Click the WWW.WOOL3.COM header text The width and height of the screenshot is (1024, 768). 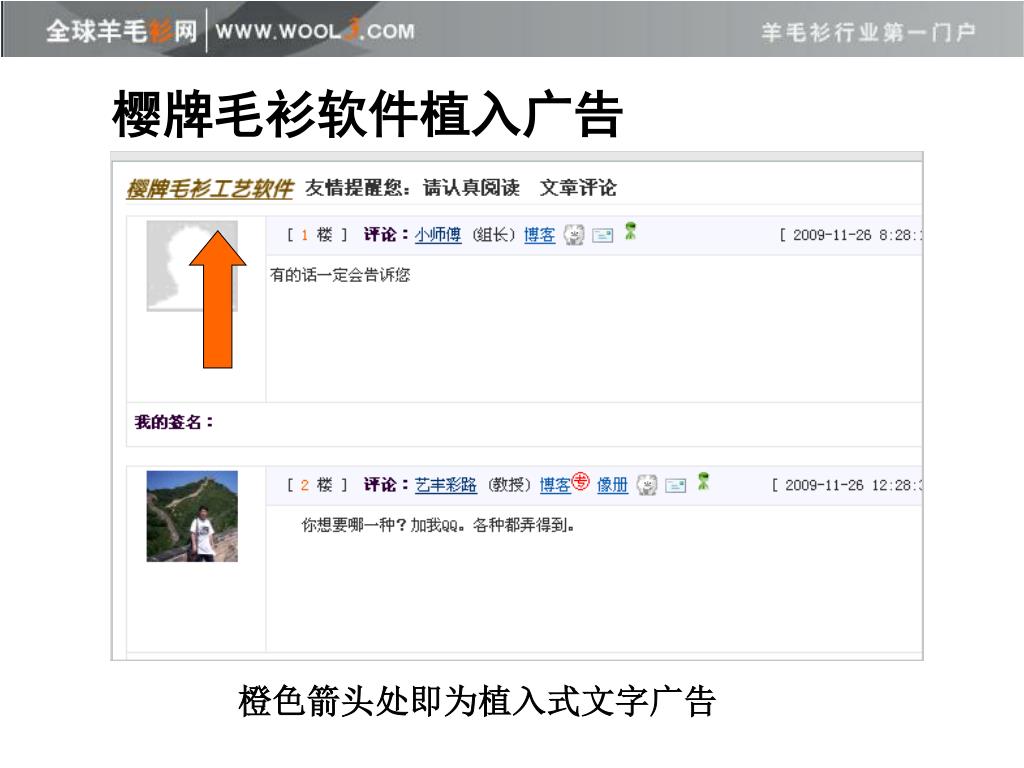(x=315, y=31)
